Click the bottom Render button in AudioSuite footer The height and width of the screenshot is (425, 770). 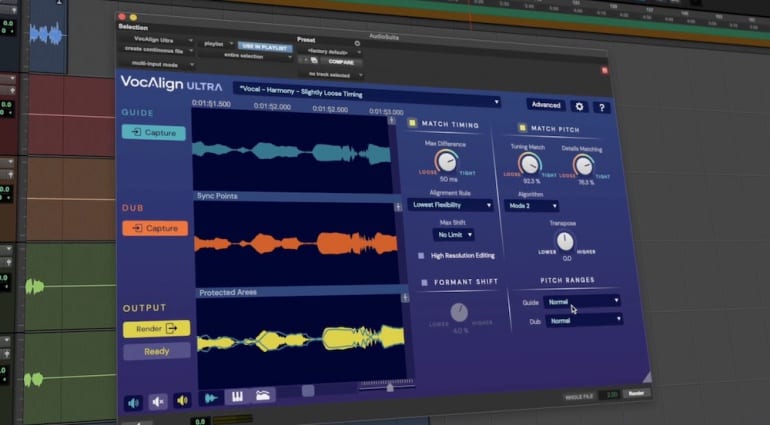coord(636,393)
